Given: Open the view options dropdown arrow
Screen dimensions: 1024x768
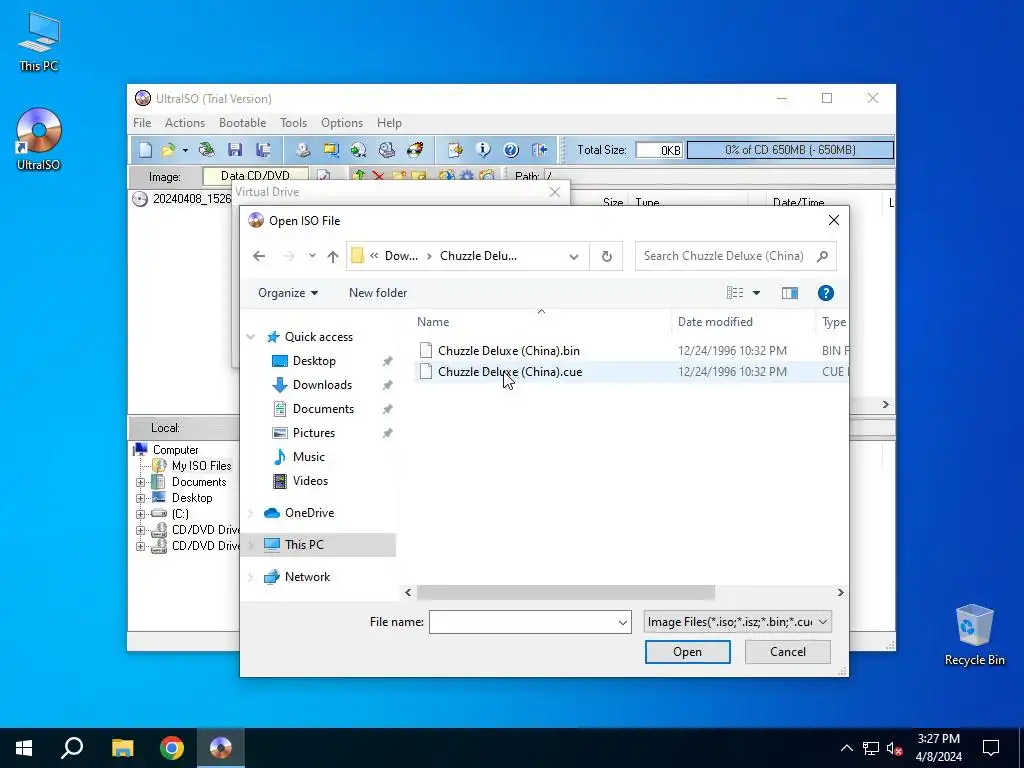Looking at the screenshot, I should [756, 293].
